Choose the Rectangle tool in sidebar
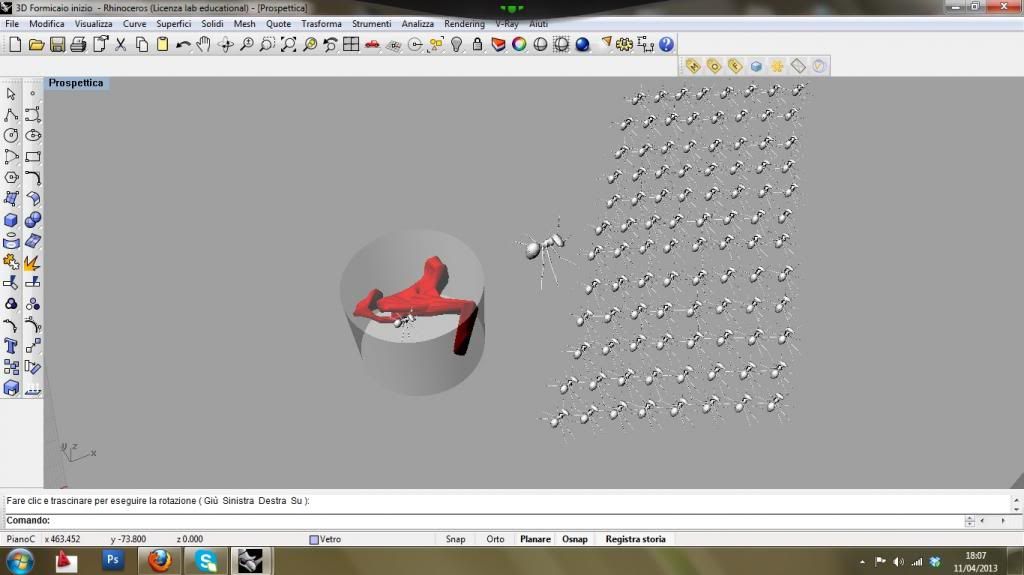Viewport: 1024px width, 575px height. 33,157
